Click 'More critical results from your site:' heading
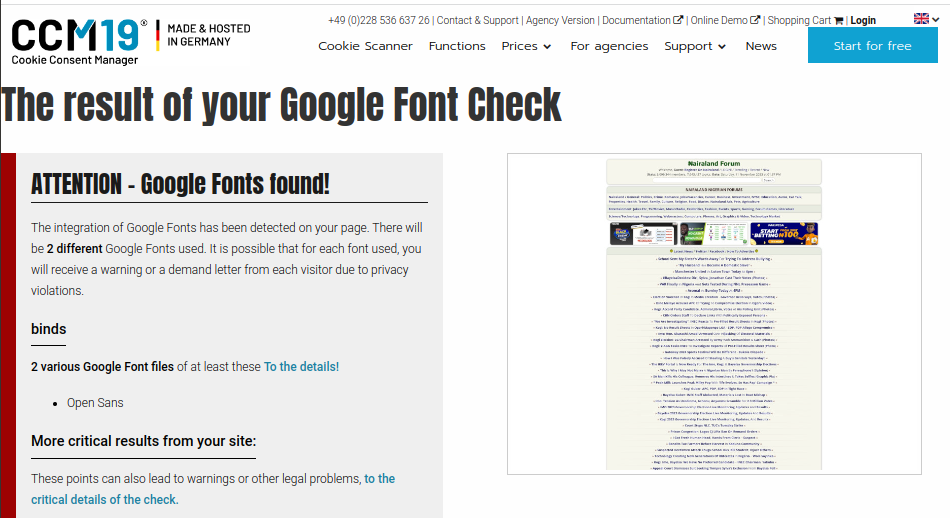The height and width of the screenshot is (518, 950). [x=144, y=441]
